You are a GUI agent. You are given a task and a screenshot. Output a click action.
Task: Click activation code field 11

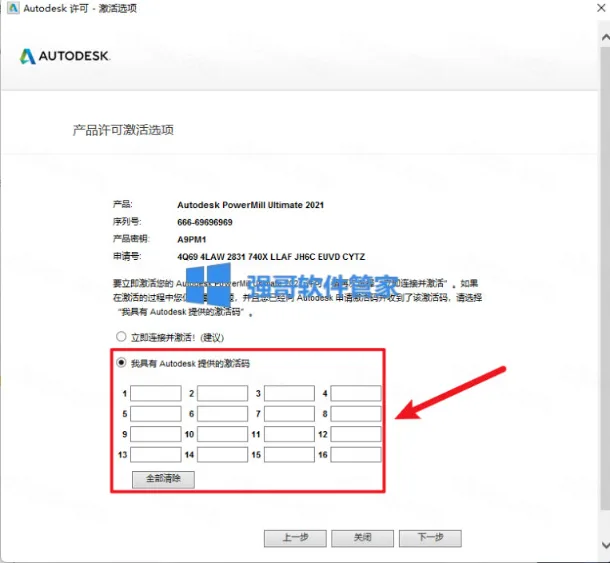pyautogui.click(x=289, y=434)
